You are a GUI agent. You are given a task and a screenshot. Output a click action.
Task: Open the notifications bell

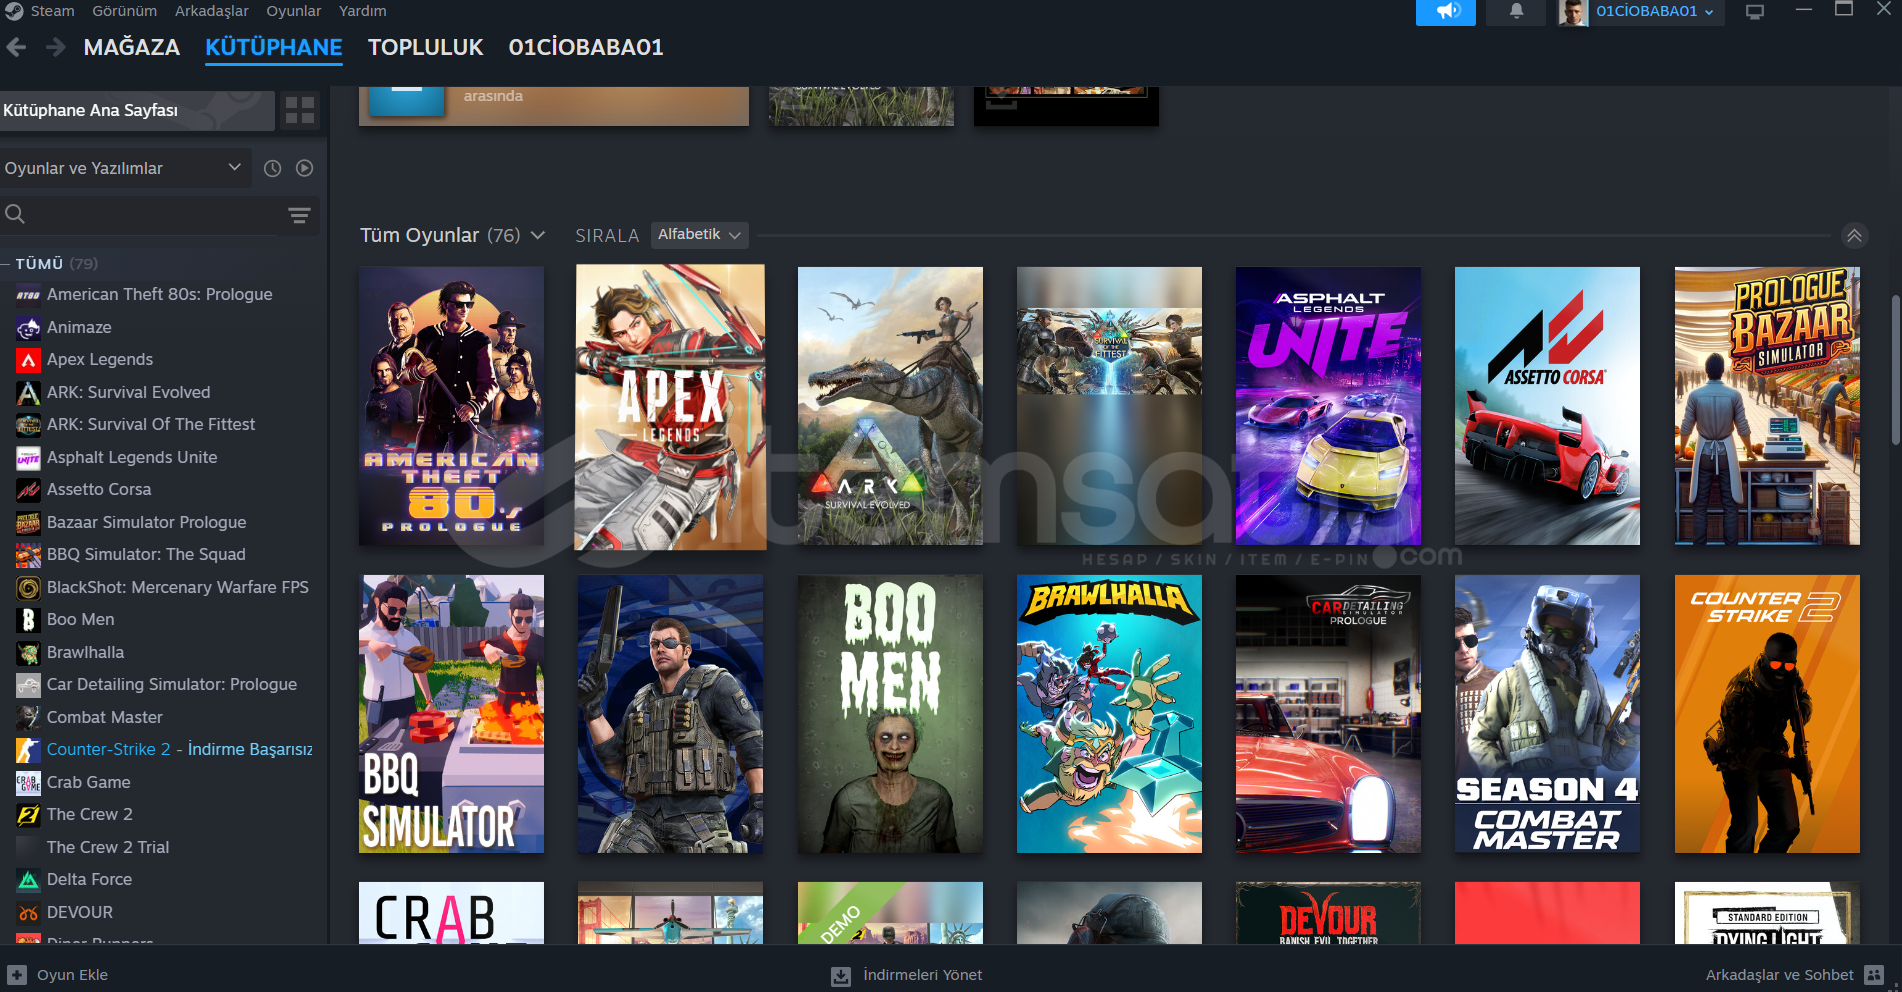(x=1516, y=11)
